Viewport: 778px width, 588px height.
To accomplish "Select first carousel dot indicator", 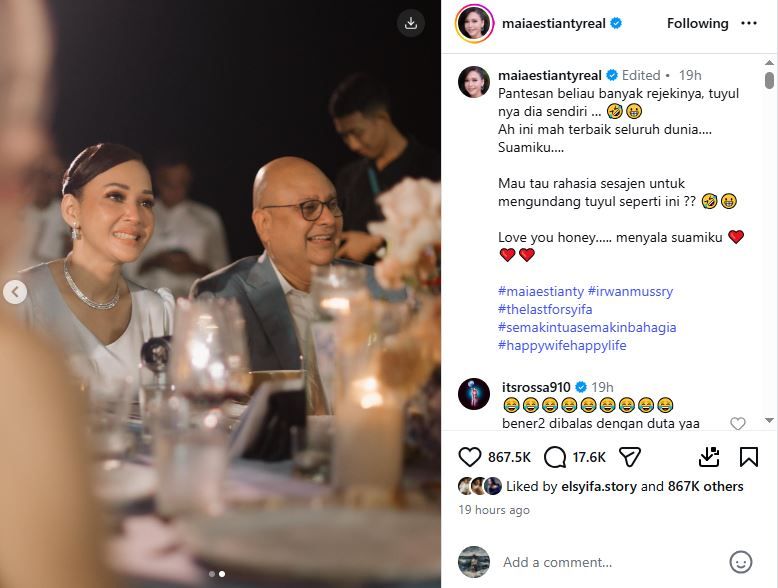I will (x=212, y=574).
